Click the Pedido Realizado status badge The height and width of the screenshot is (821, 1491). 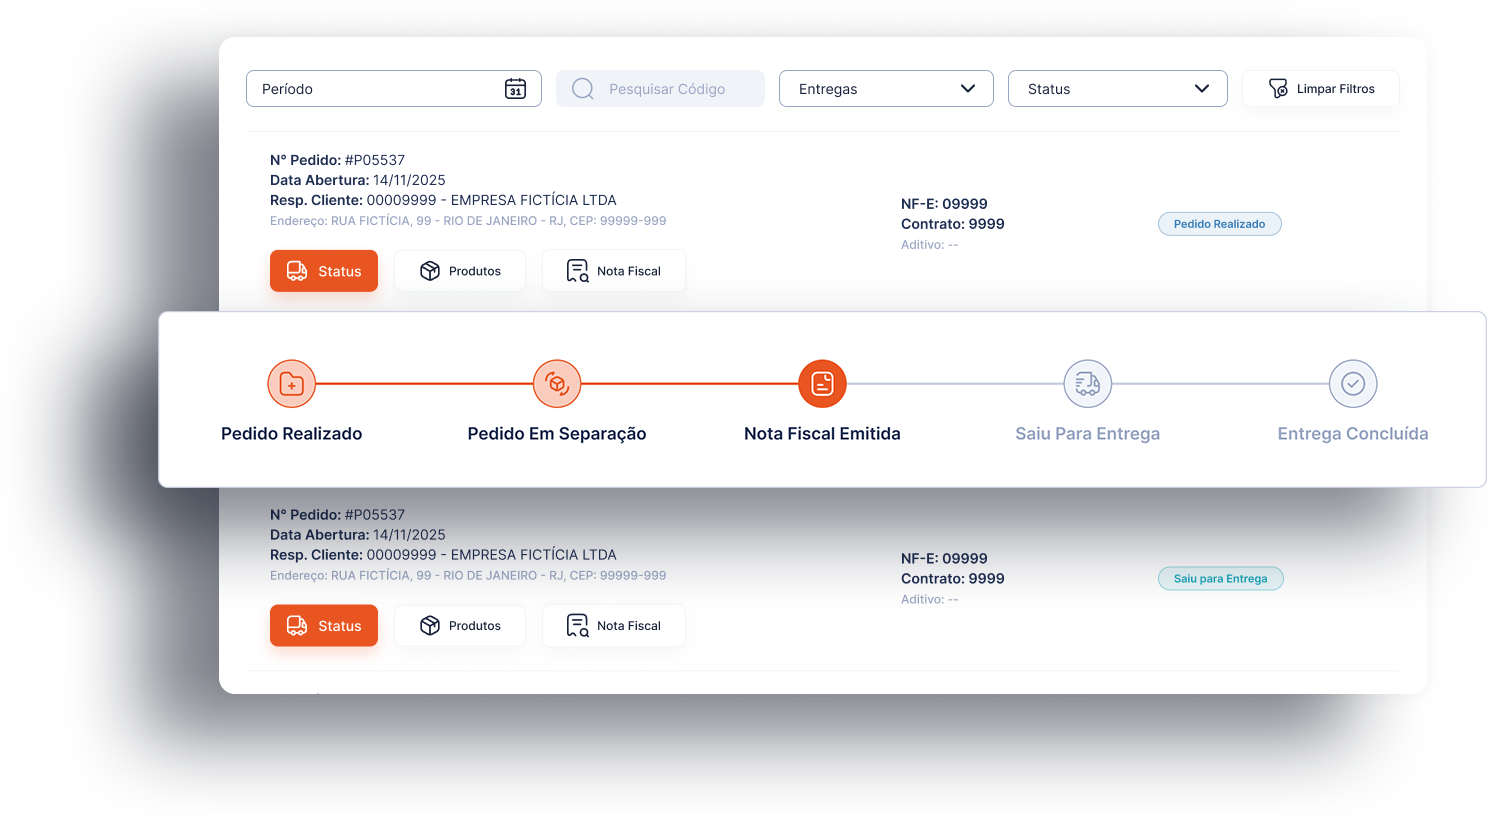tap(1219, 224)
